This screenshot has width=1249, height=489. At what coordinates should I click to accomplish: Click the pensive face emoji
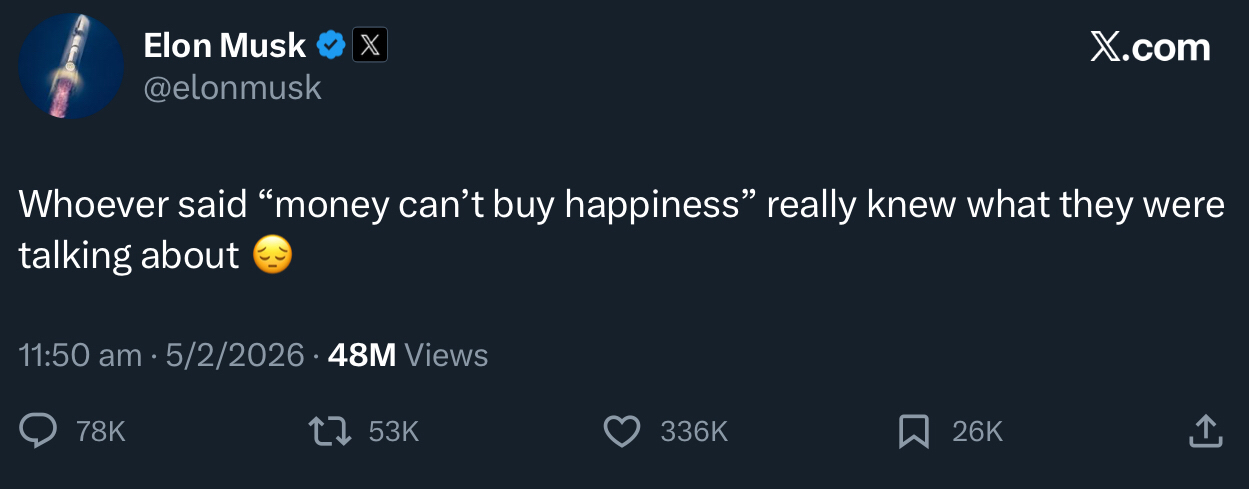pos(272,256)
